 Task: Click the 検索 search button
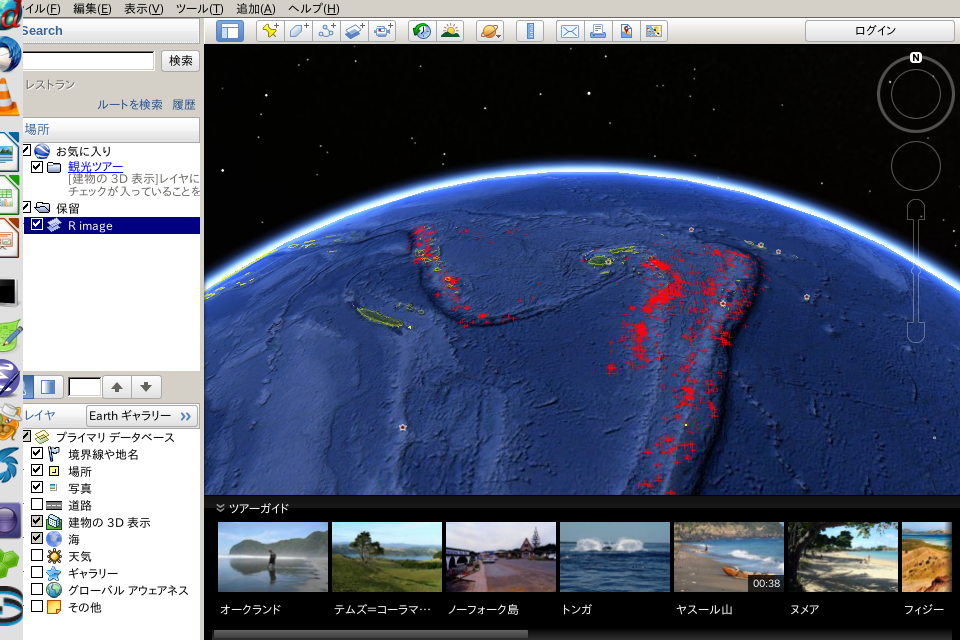(x=181, y=61)
